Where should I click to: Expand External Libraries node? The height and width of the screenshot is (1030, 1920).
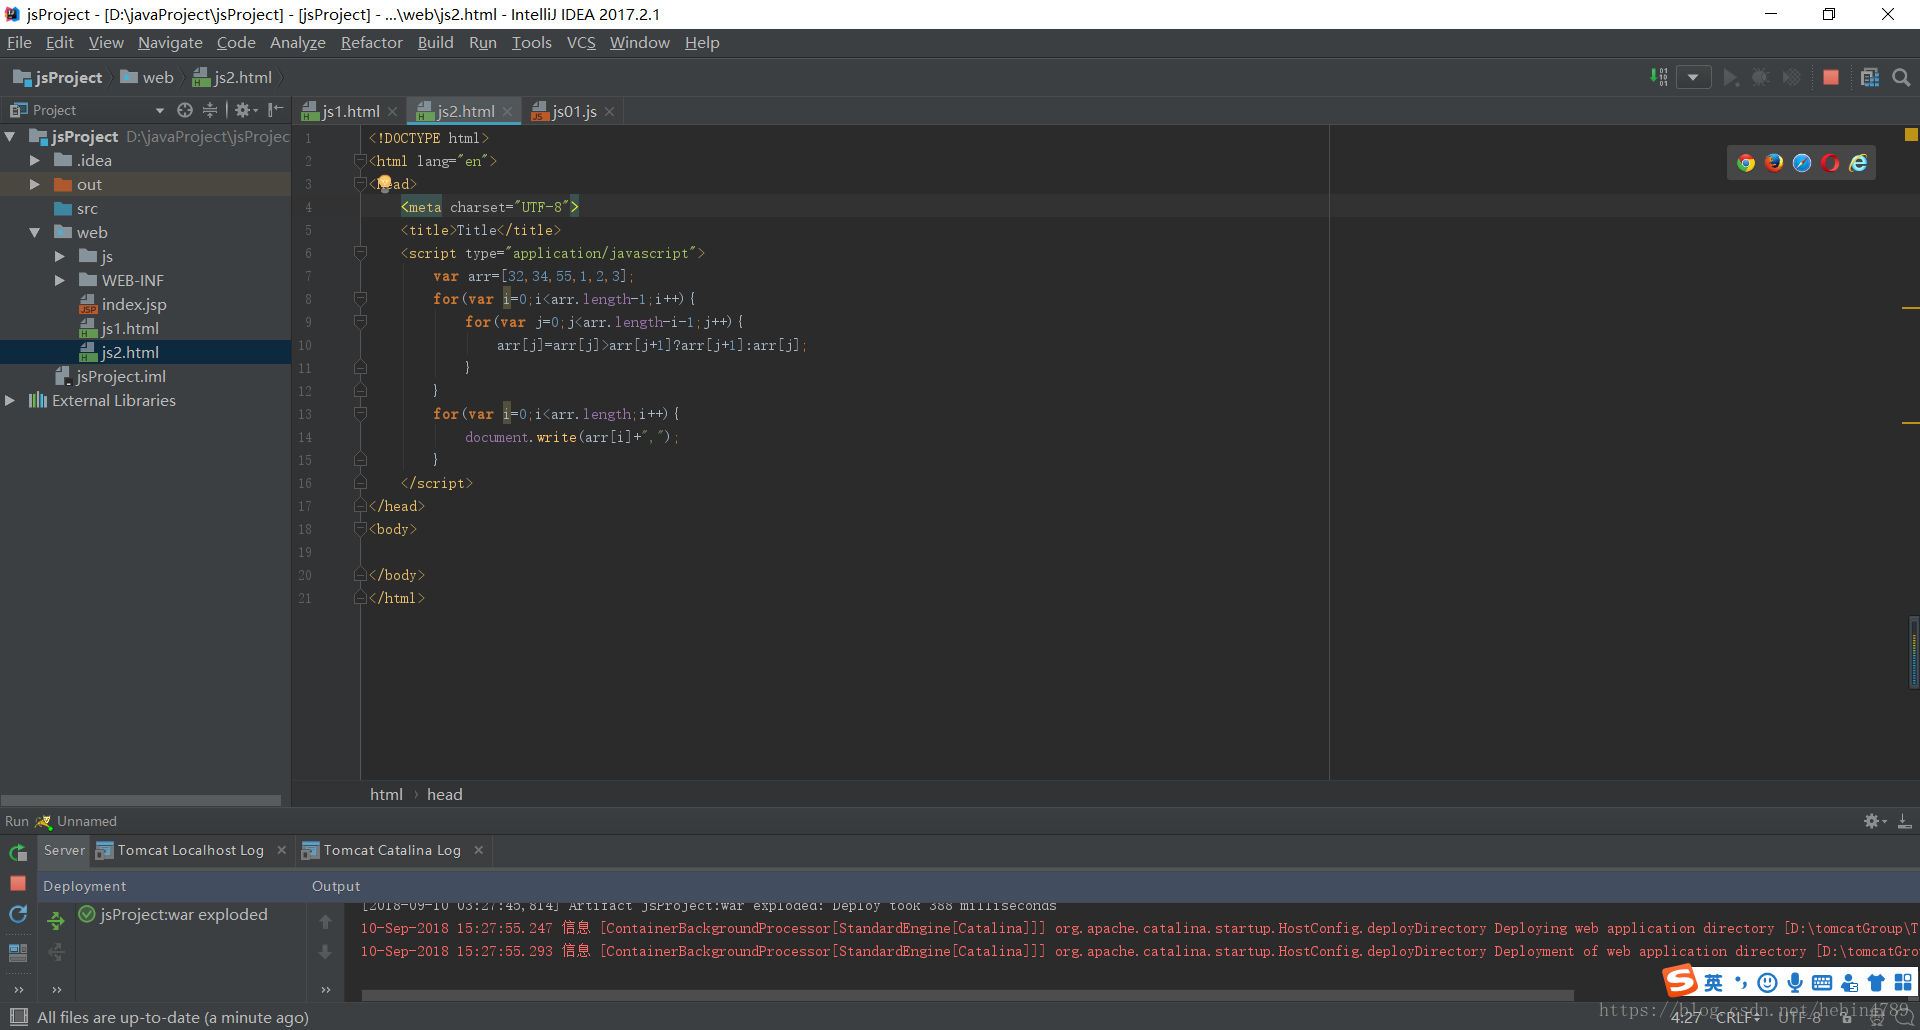[10, 400]
